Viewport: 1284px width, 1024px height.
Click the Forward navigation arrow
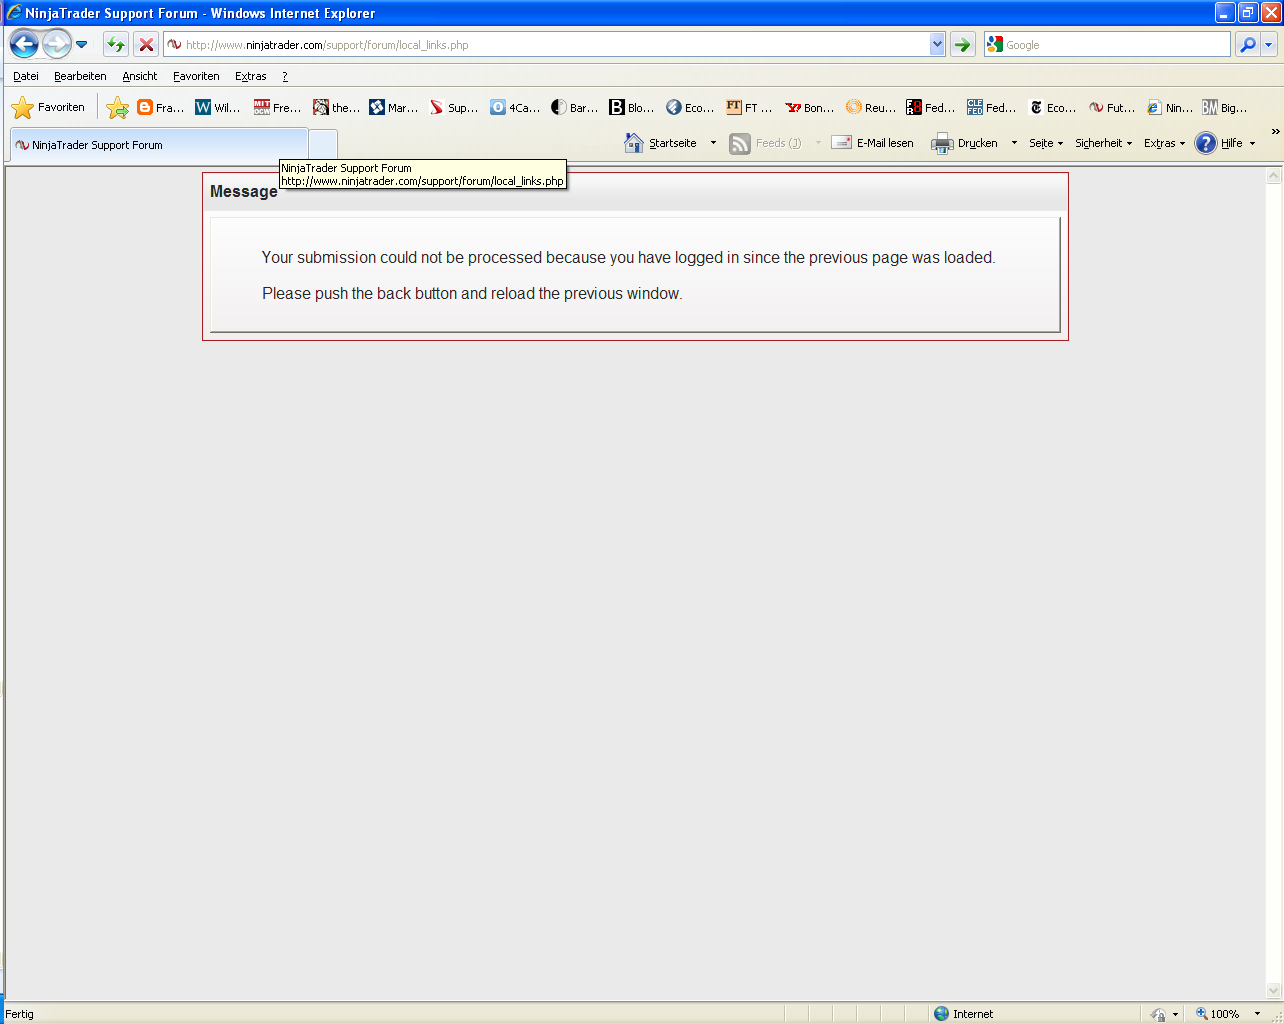point(57,44)
